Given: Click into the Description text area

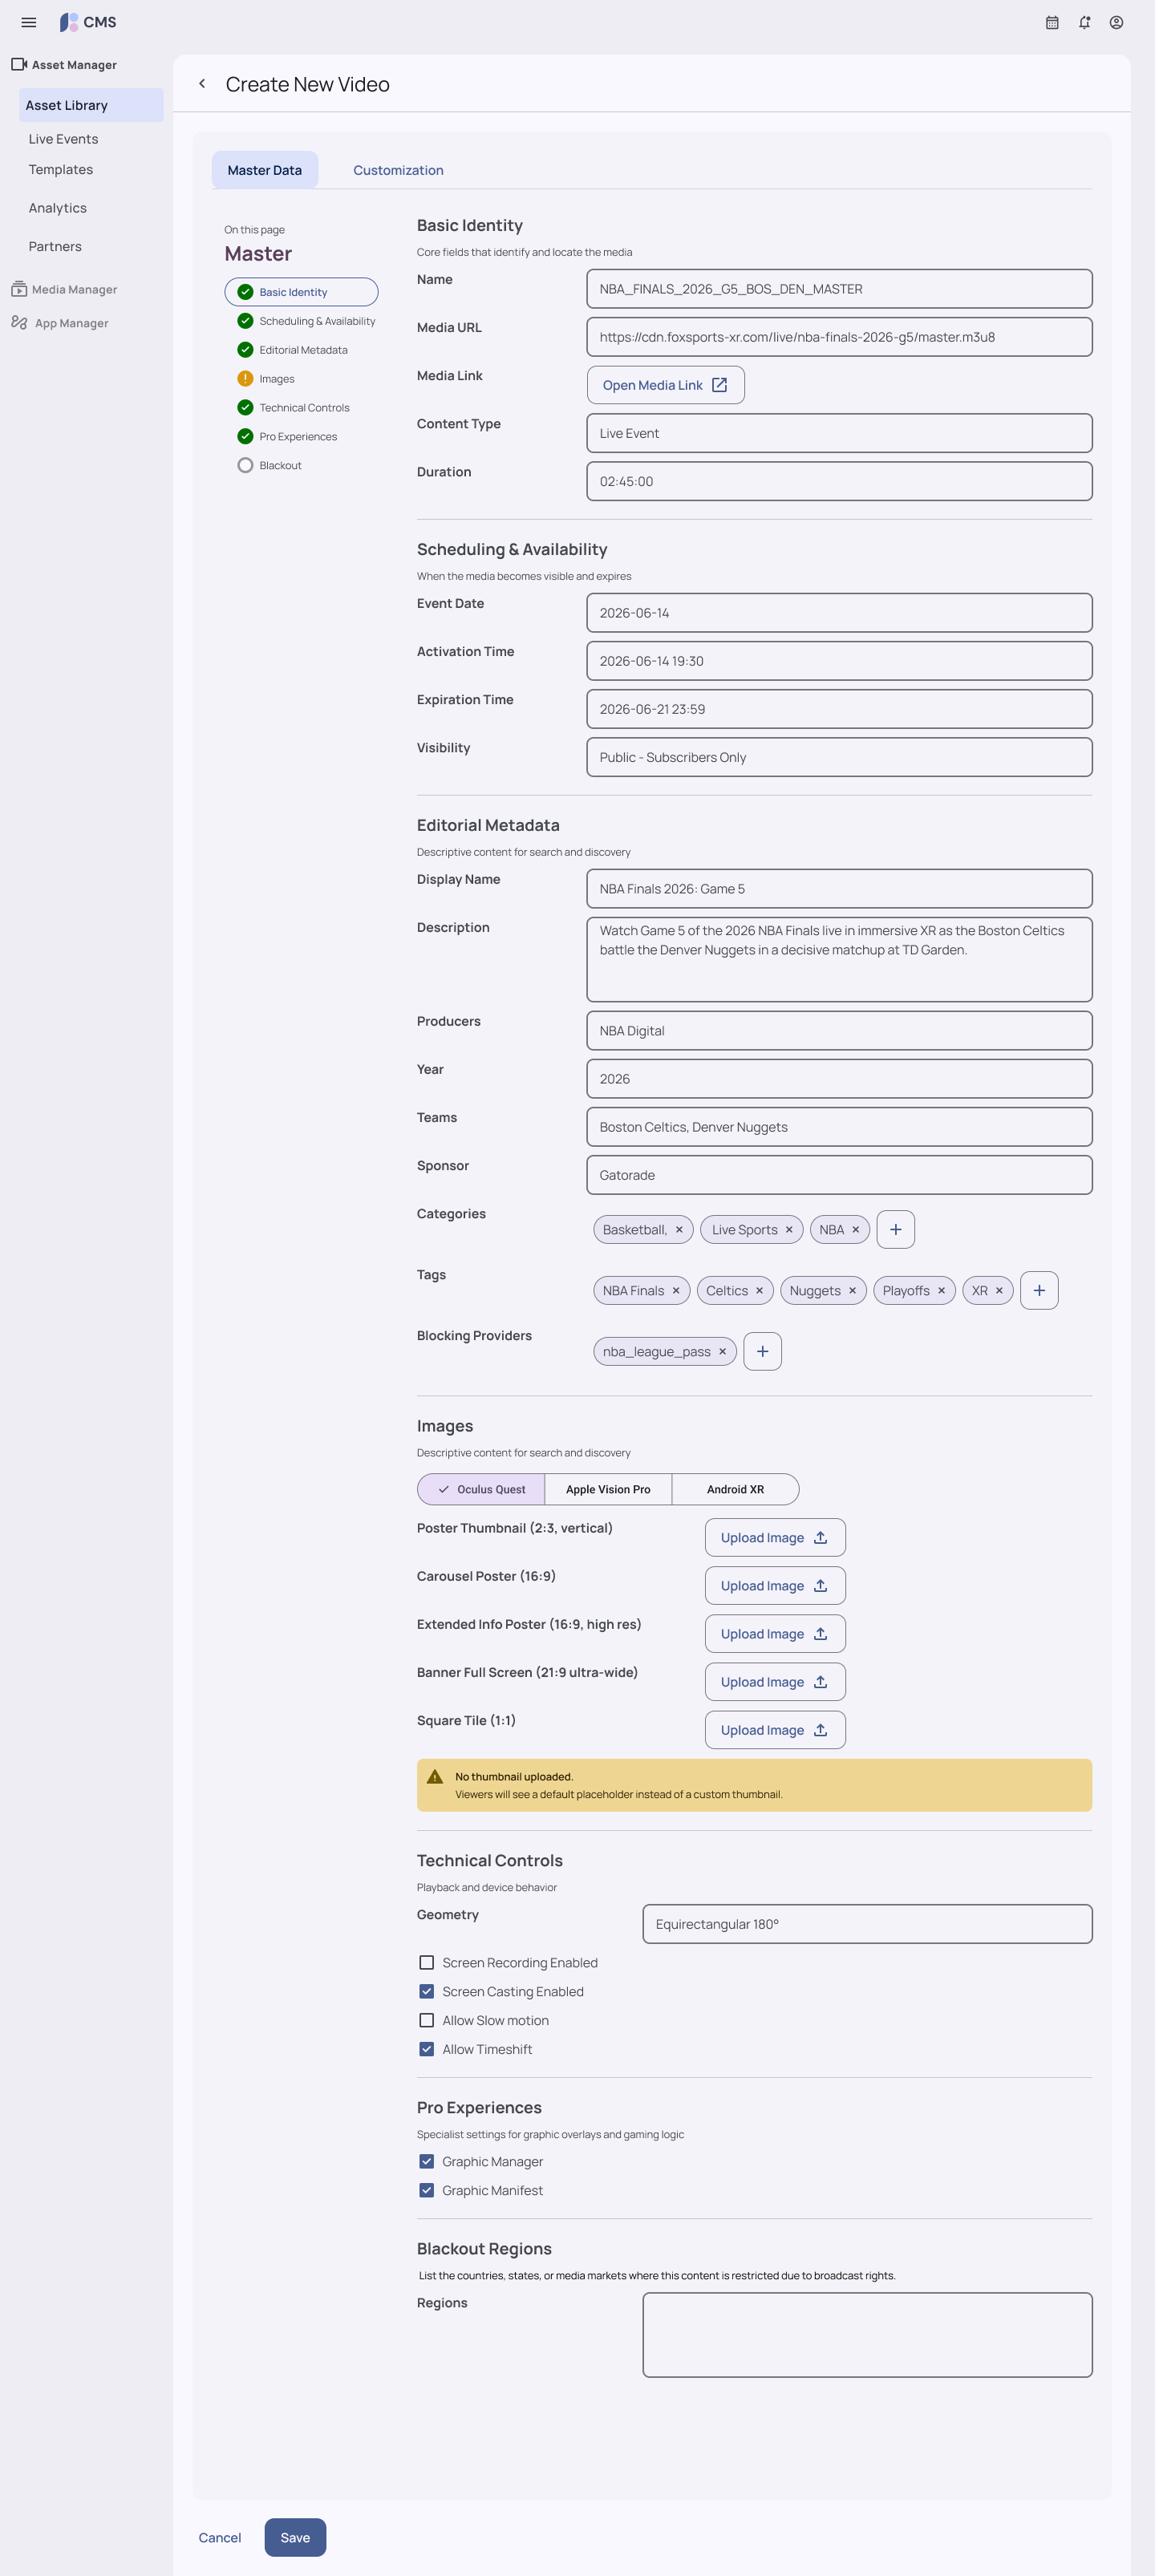Looking at the screenshot, I should [x=839, y=959].
